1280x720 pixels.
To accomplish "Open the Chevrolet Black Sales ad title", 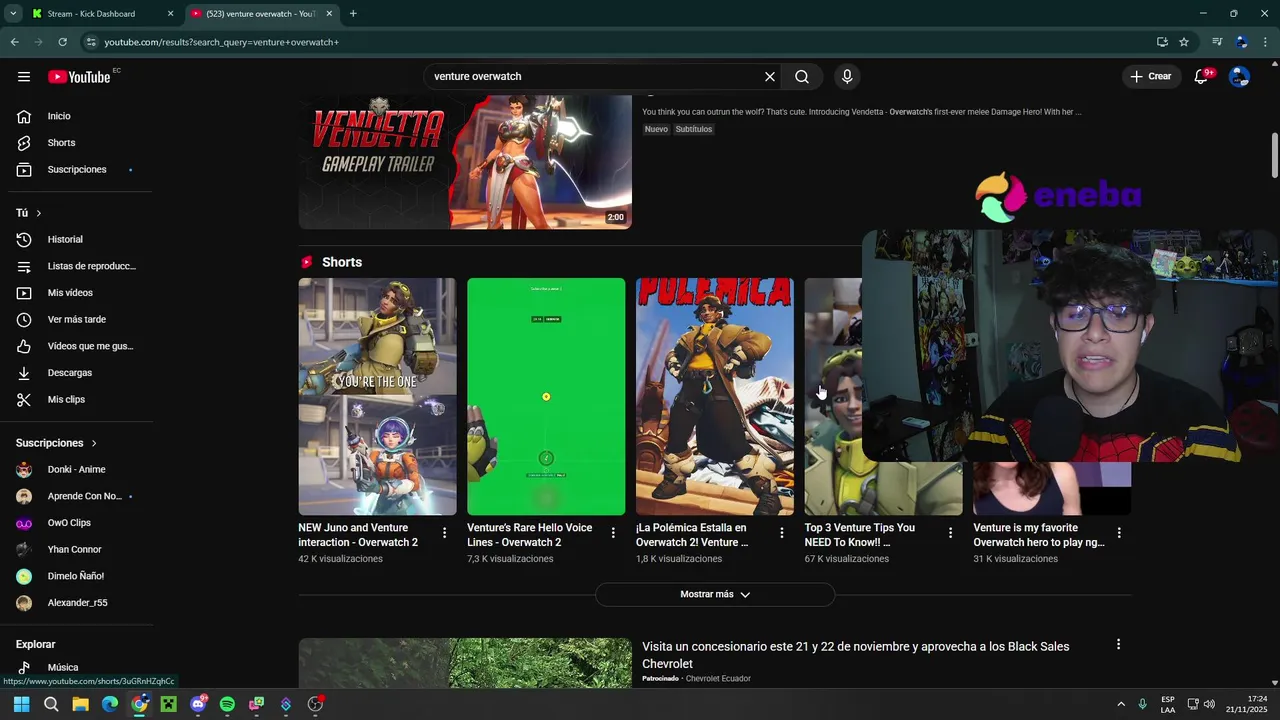I will click(856, 655).
